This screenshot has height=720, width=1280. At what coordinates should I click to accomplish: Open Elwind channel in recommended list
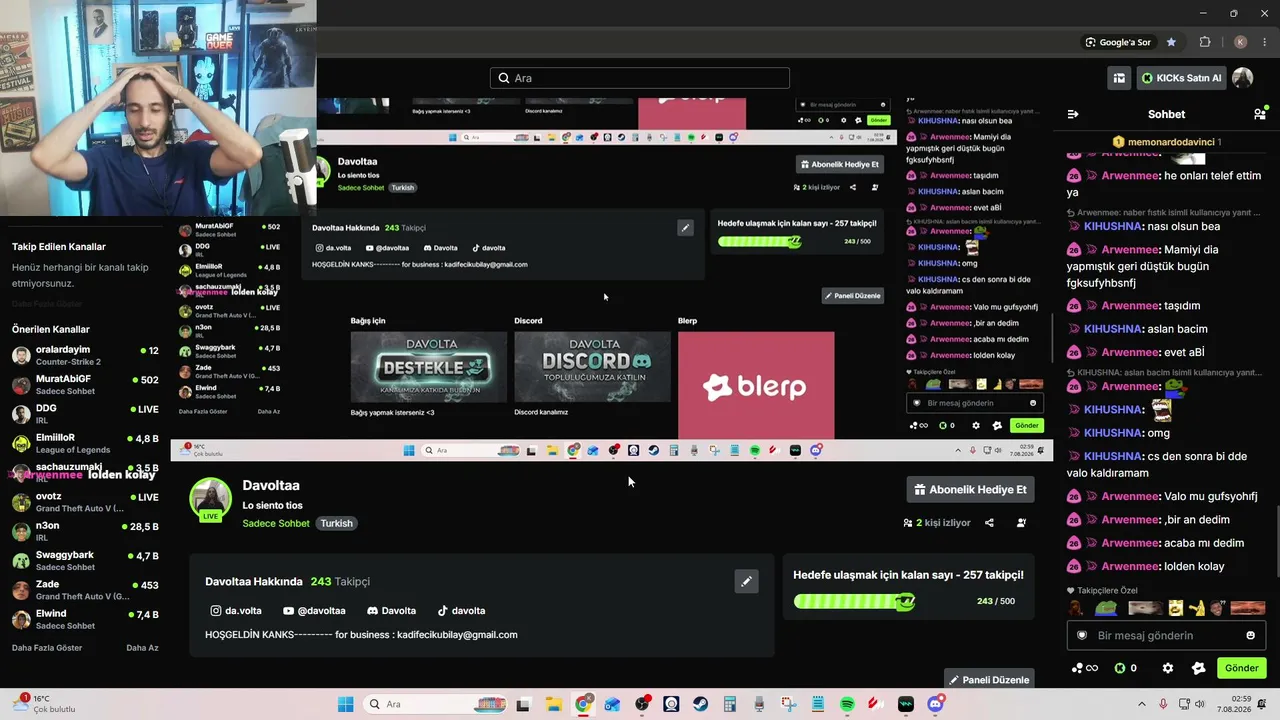[x=85, y=619]
